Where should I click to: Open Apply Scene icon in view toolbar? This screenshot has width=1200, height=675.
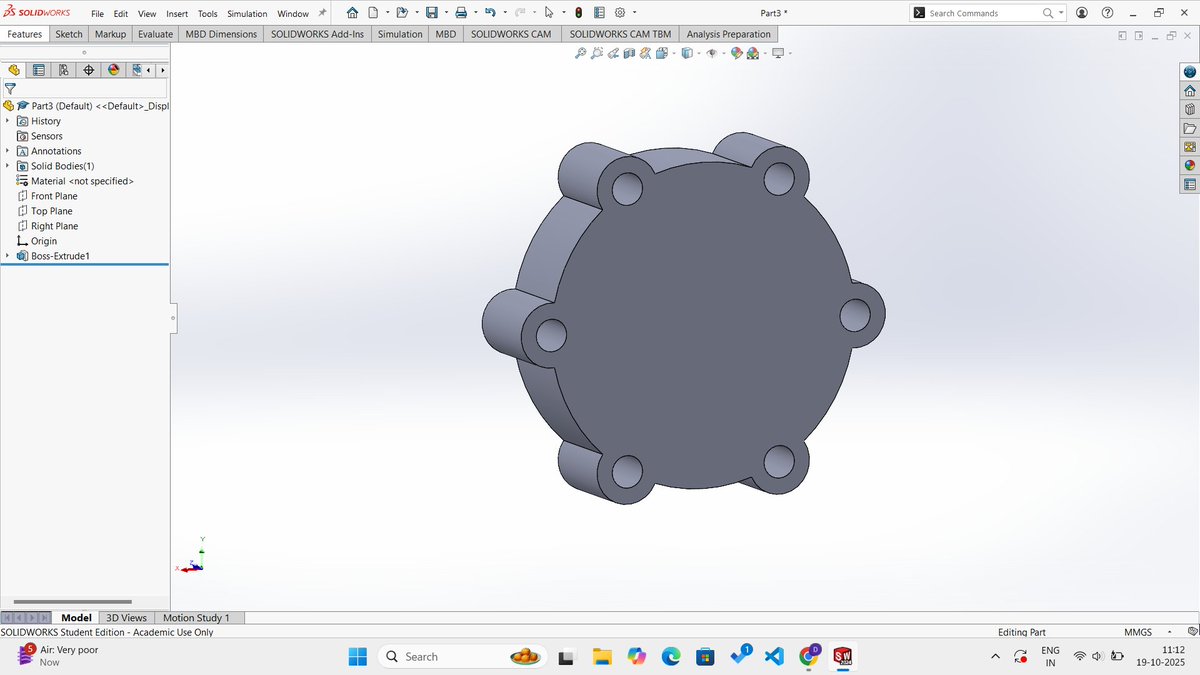click(752, 53)
